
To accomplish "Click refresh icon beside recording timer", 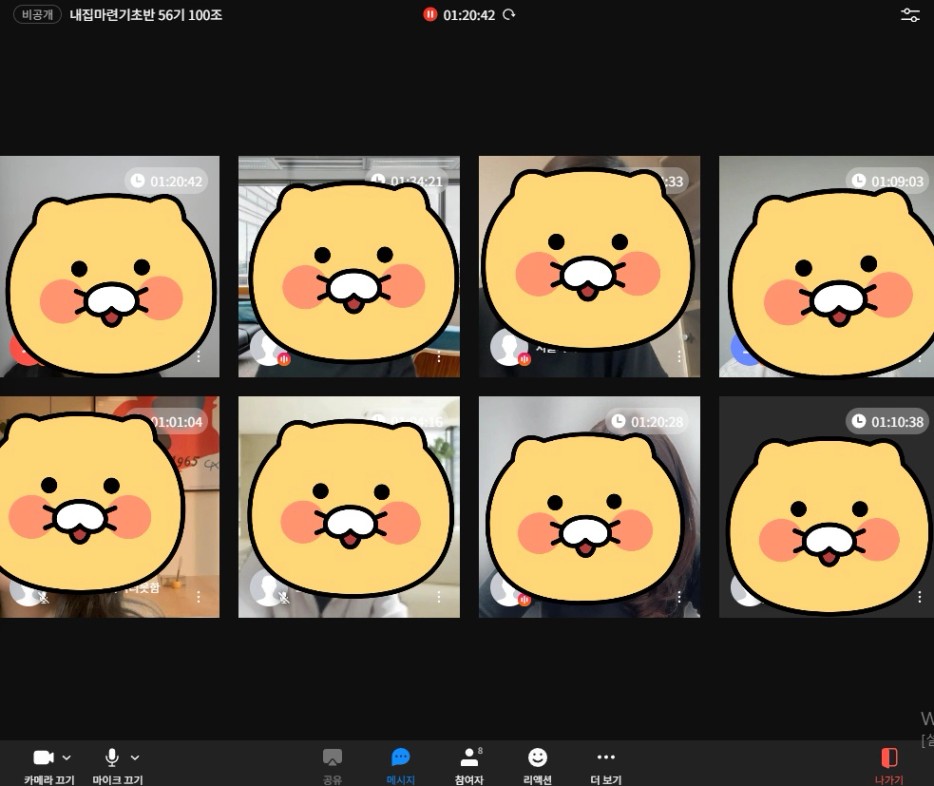I will [x=509, y=14].
